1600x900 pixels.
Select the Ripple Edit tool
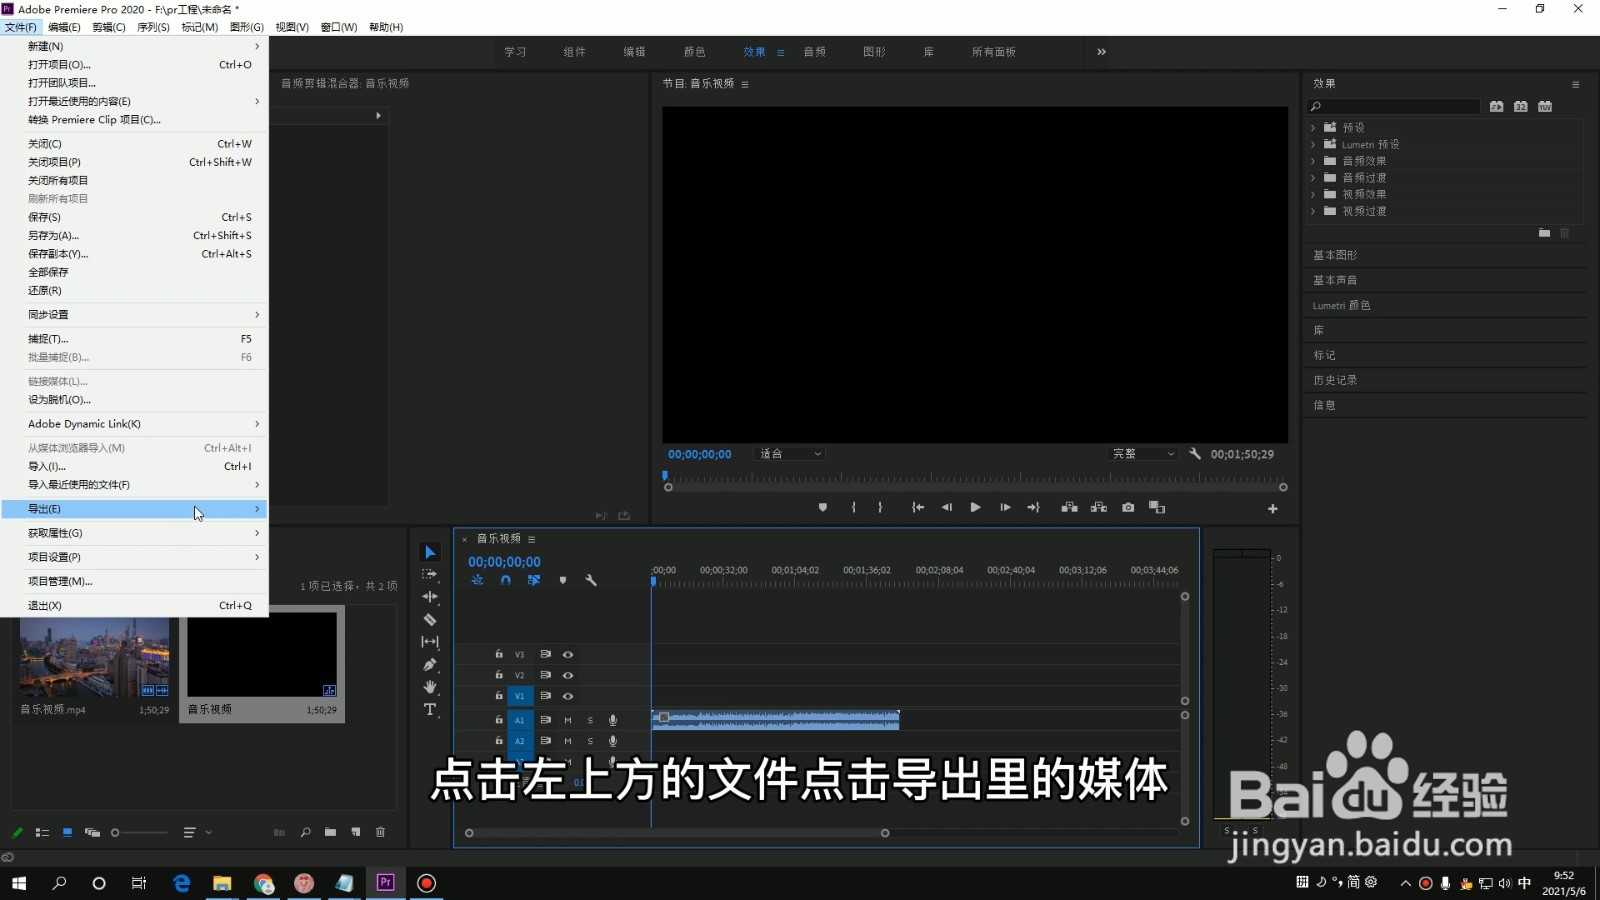coord(430,597)
